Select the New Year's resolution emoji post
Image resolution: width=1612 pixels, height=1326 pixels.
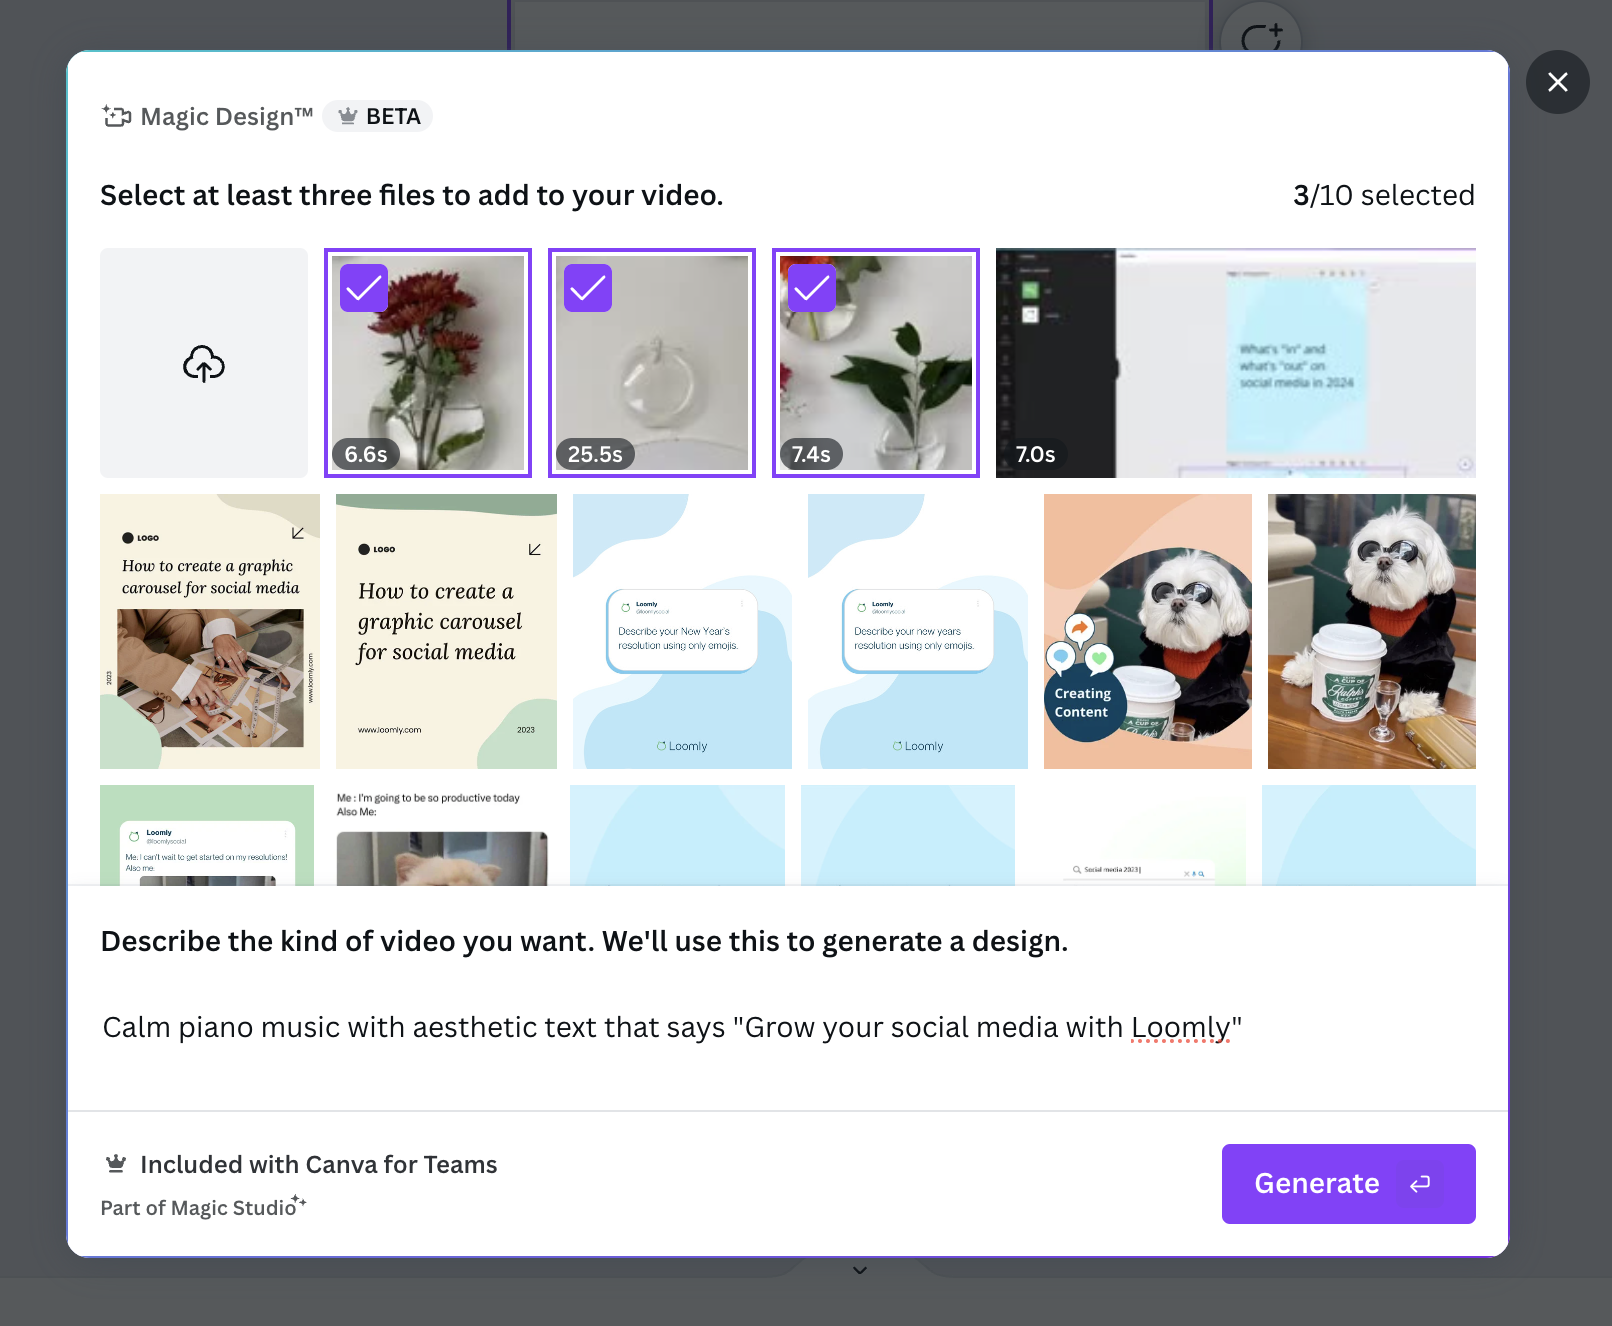pyautogui.click(x=681, y=631)
